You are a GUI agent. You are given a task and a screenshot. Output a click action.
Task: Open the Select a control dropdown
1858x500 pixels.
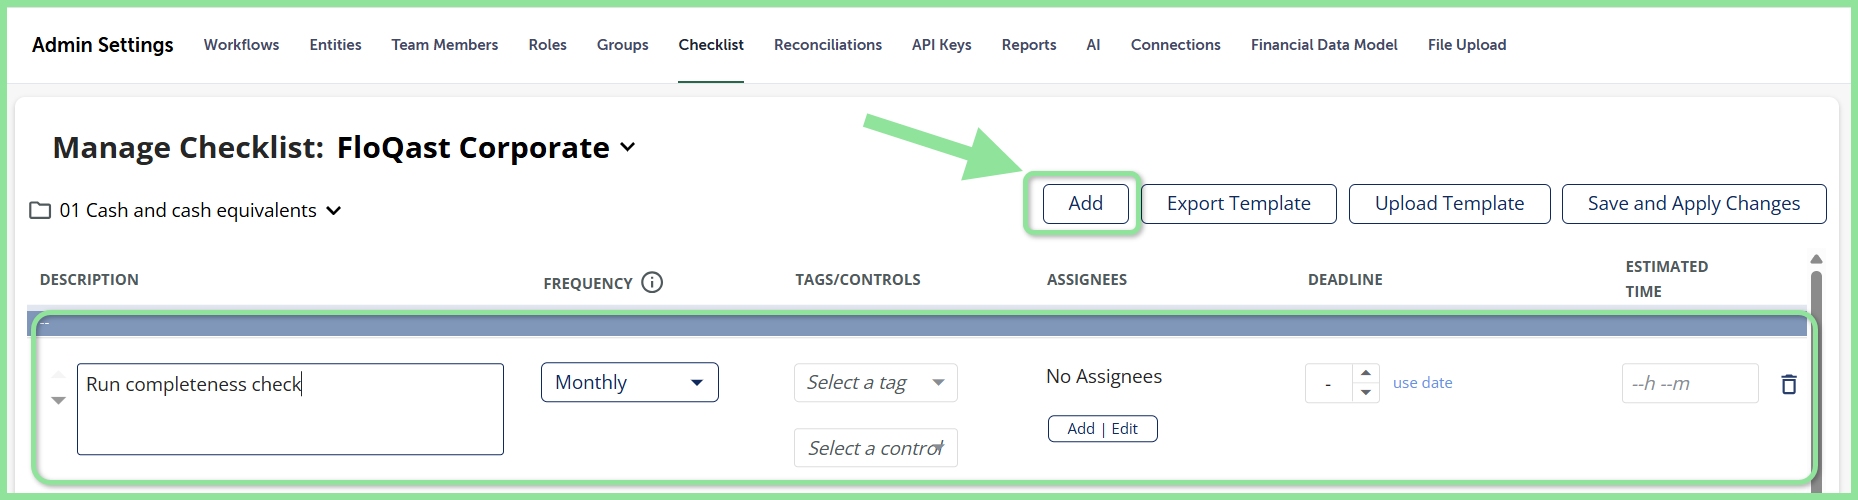(876, 448)
